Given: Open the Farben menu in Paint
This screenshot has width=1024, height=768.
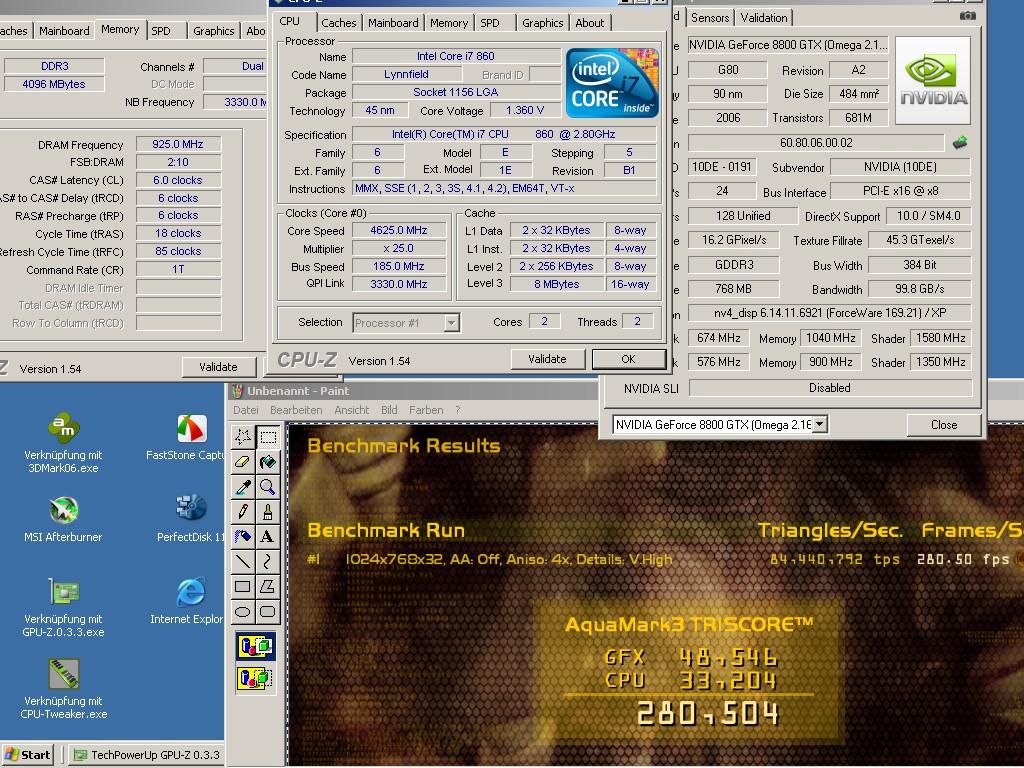Looking at the screenshot, I should (x=426, y=410).
